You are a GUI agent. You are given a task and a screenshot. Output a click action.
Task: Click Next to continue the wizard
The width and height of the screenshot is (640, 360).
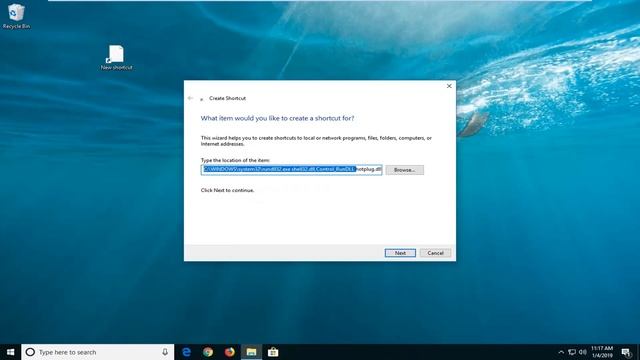[x=400, y=253]
